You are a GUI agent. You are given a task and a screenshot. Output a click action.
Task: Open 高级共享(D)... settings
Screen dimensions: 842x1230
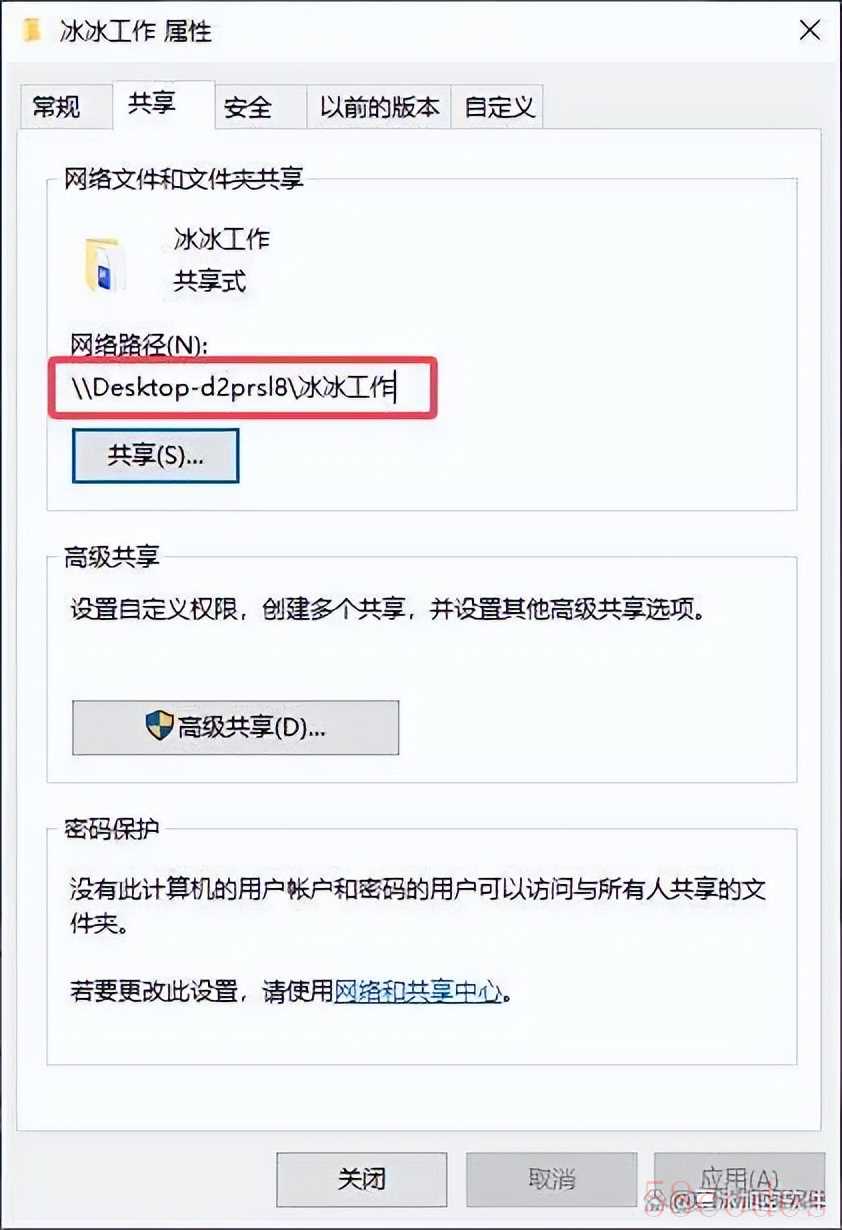236,727
